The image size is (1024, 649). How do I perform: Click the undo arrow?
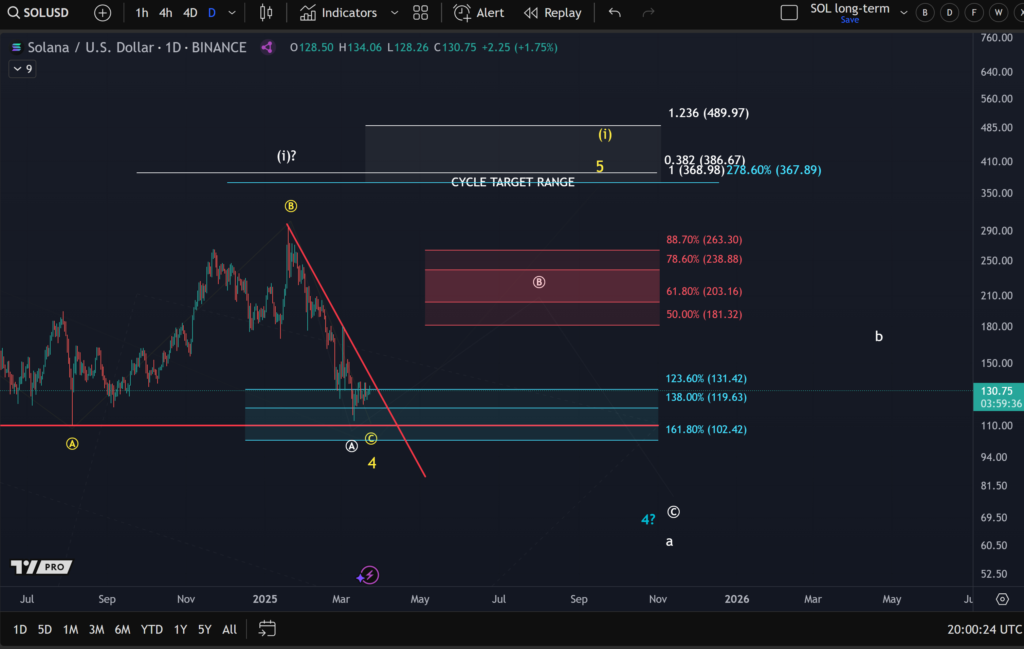coord(615,12)
